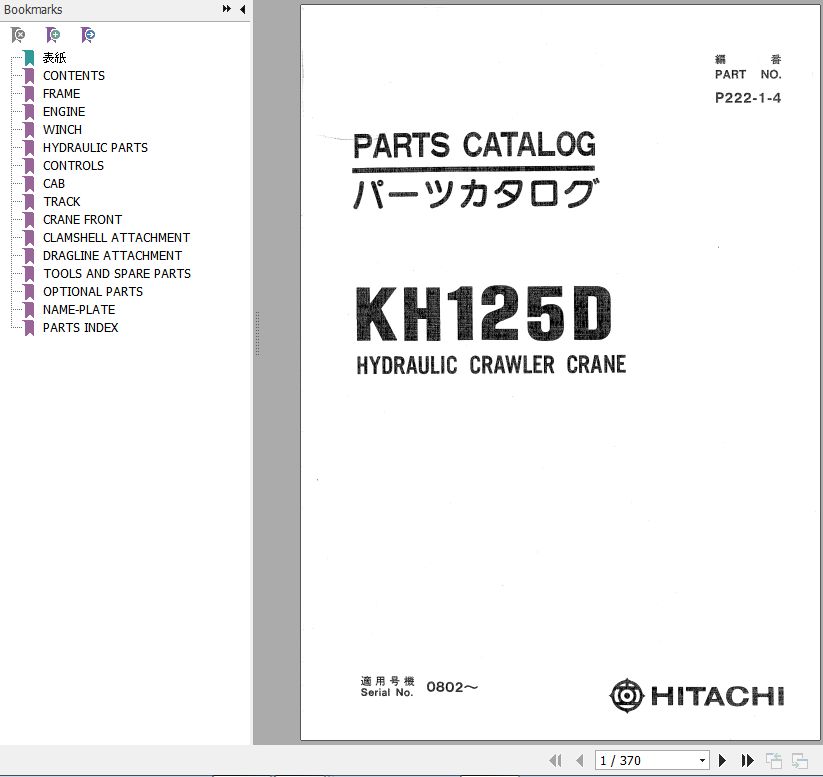Jump to the CAB bookmark
Screen dimensions: 823x777
(54, 184)
